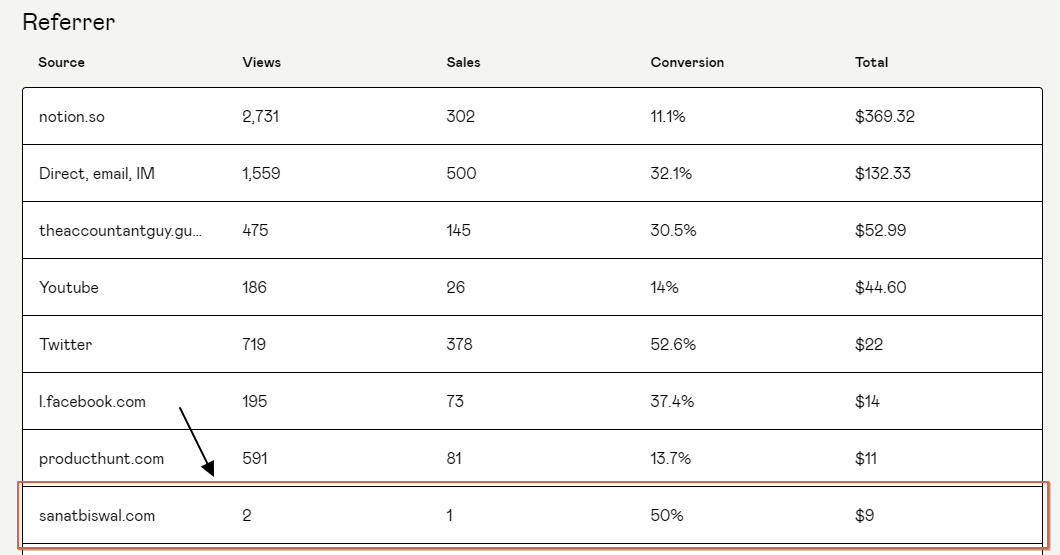Screen dimensions: 1060x555
Task: Click the $9 total for sanatbiswal.com
Action: tap(864, 515)
